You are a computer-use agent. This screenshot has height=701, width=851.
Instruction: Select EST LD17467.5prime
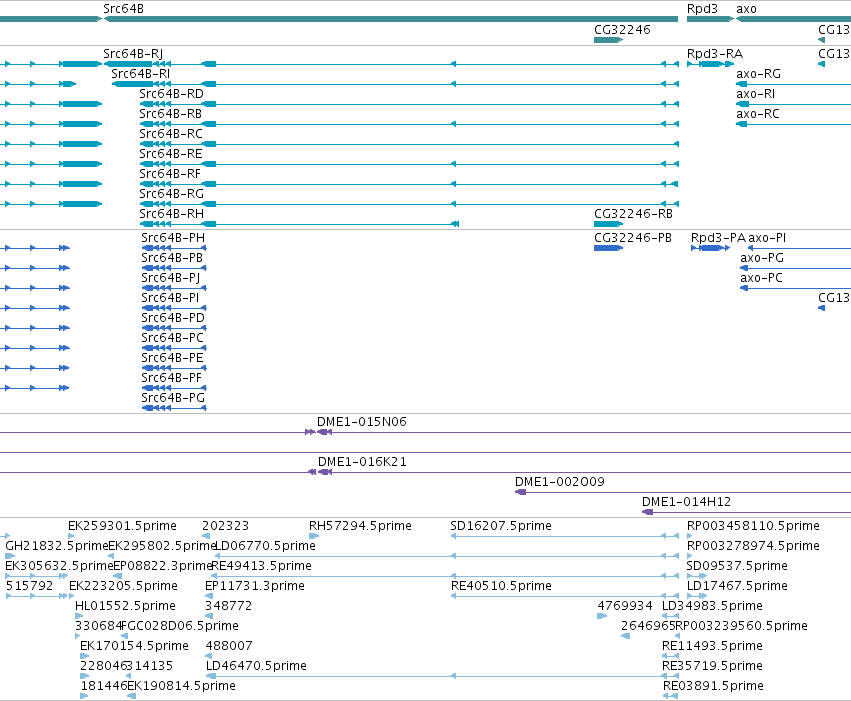[x=737, y=587]
